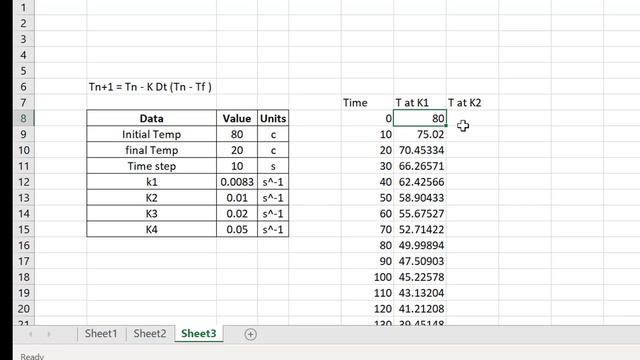The height and width of the screenshot is (360, 640).
Task: Select the 'Data' header cell
Action: [x=151, y=118]
